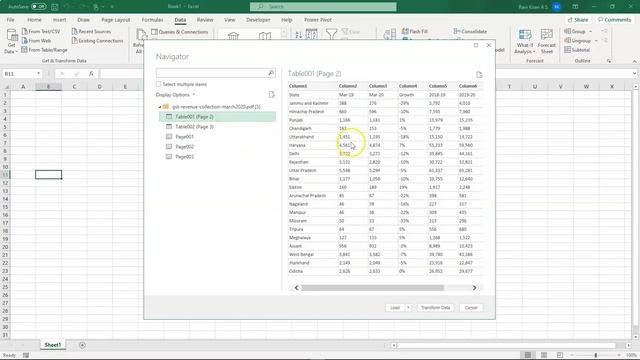The height and width of the screenshot is (360, 640).
Task: Click the search magnifier in Navigator
Action: pyautogui.click(x=271, y=73)
